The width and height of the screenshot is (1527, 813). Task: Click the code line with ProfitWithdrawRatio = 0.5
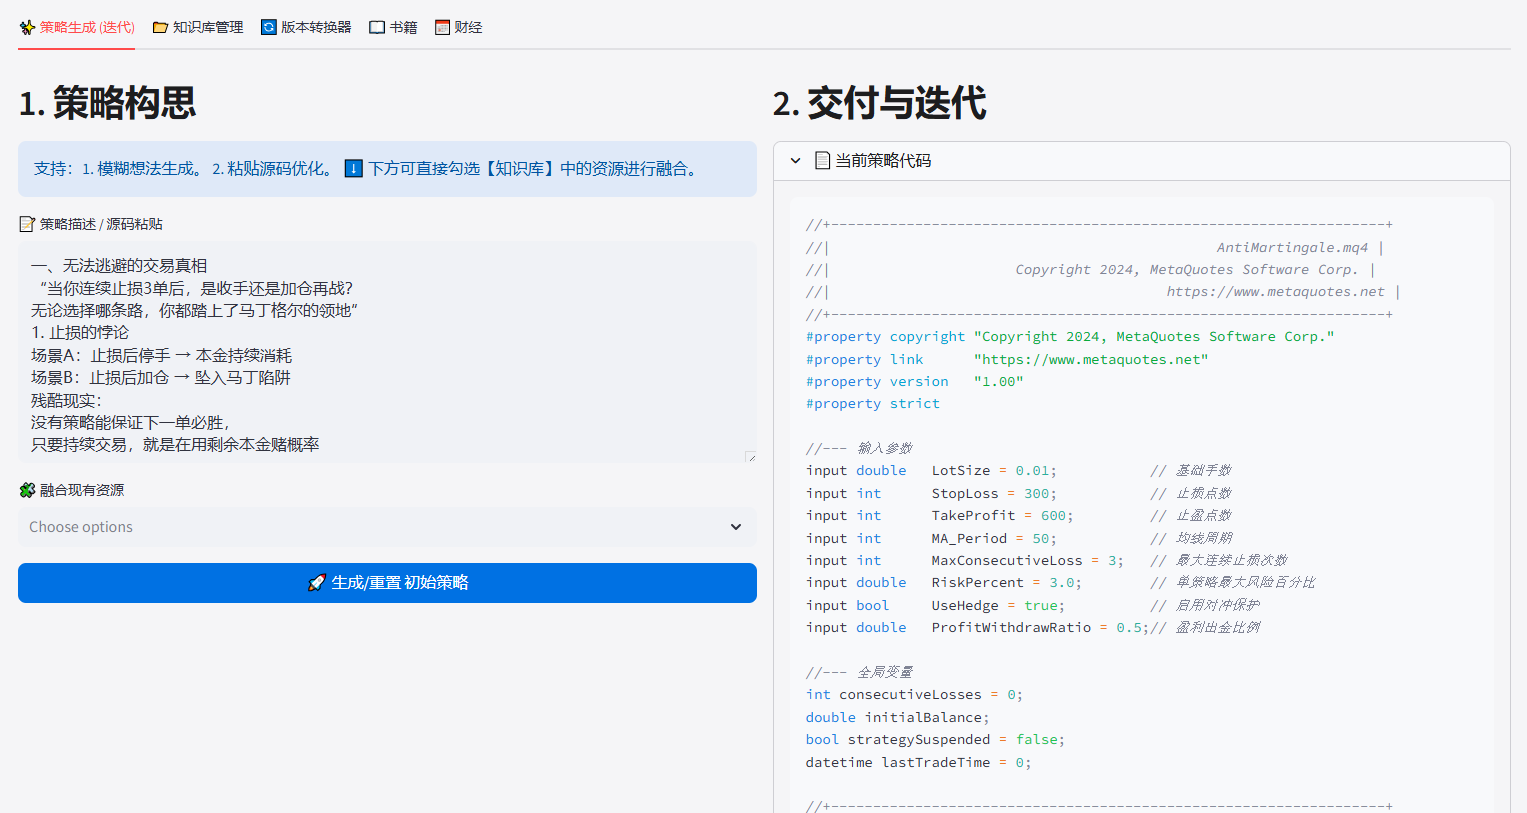click(1033, 628)
